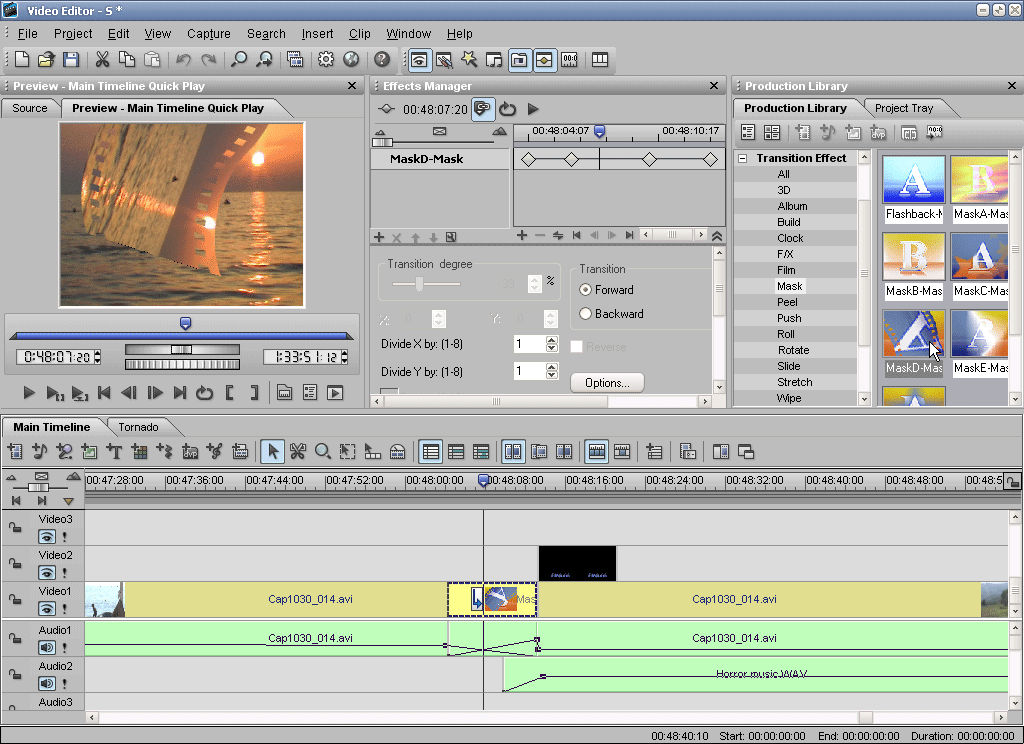Toggle visibility eye on Video2 track
This screenshot has height=744, width=1024.
click(46, 573)
